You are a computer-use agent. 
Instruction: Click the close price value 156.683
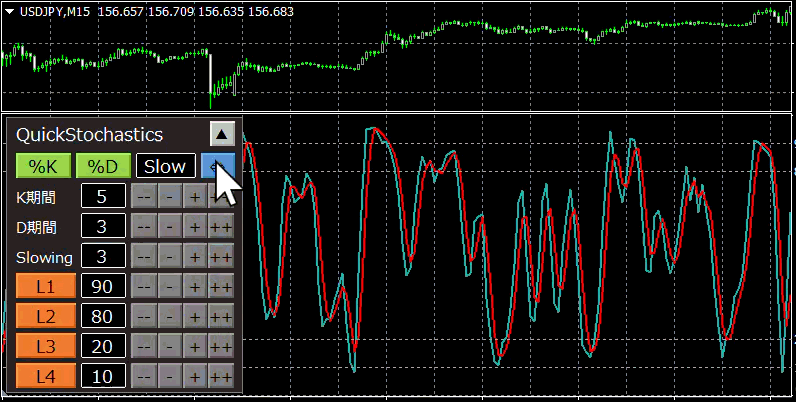click(x=271, y=12)
